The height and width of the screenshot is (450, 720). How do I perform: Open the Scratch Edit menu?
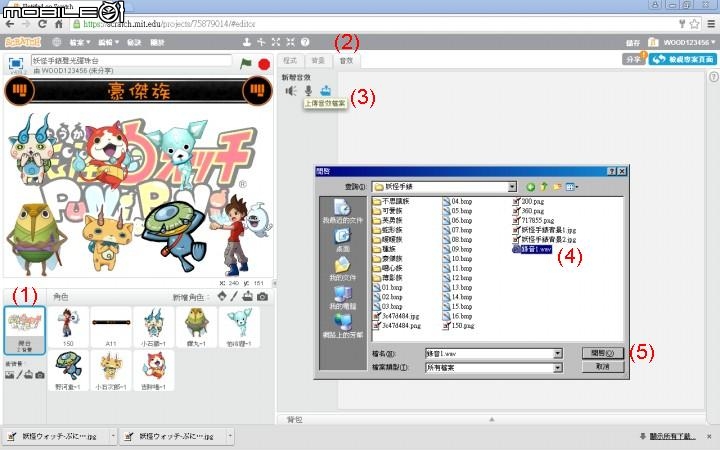coord(108,42)
